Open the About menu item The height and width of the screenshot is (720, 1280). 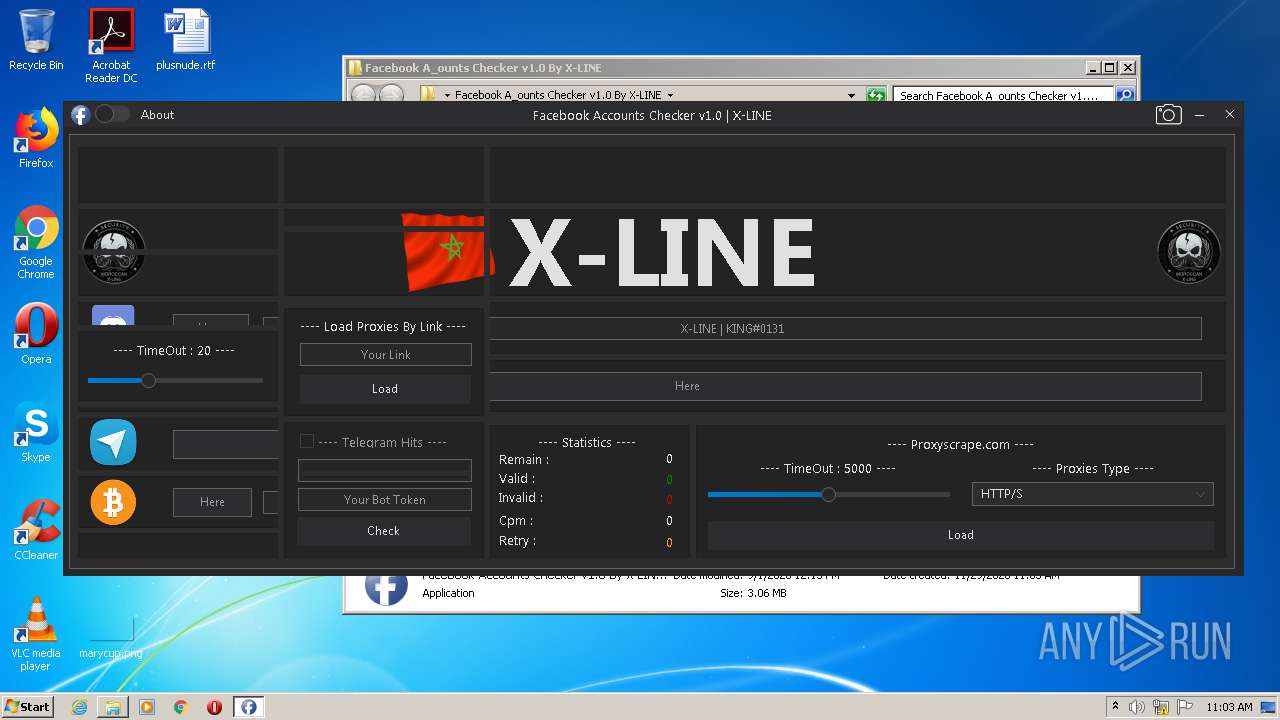click(157, 115)
